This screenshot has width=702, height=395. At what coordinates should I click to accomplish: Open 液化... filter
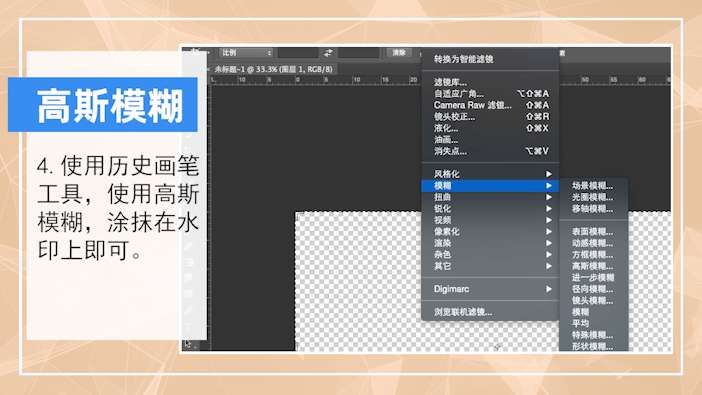[490, 128]
